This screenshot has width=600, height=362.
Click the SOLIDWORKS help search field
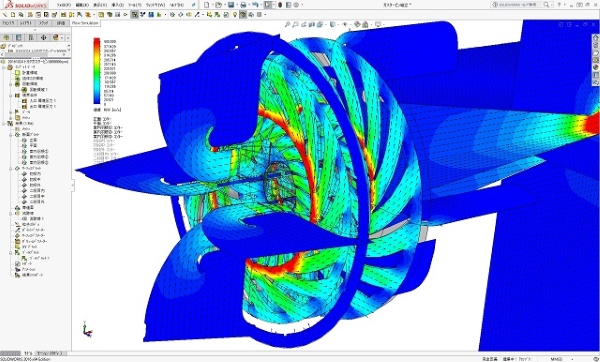[x=520, y=5]
